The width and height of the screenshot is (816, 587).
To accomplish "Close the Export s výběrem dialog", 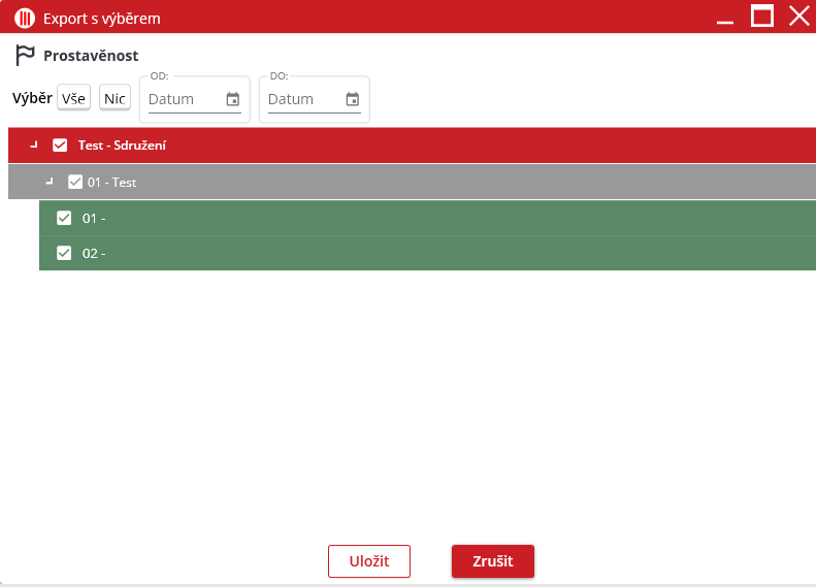I will click(x=799, y=16).
